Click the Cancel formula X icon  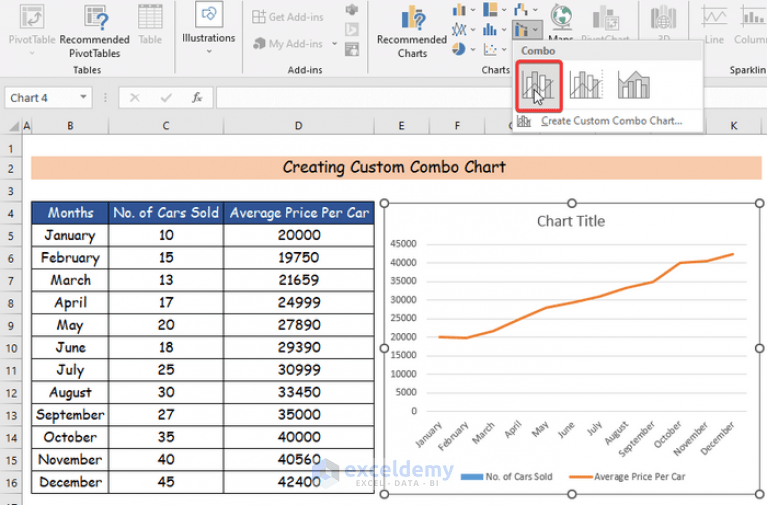coord(135,98)
